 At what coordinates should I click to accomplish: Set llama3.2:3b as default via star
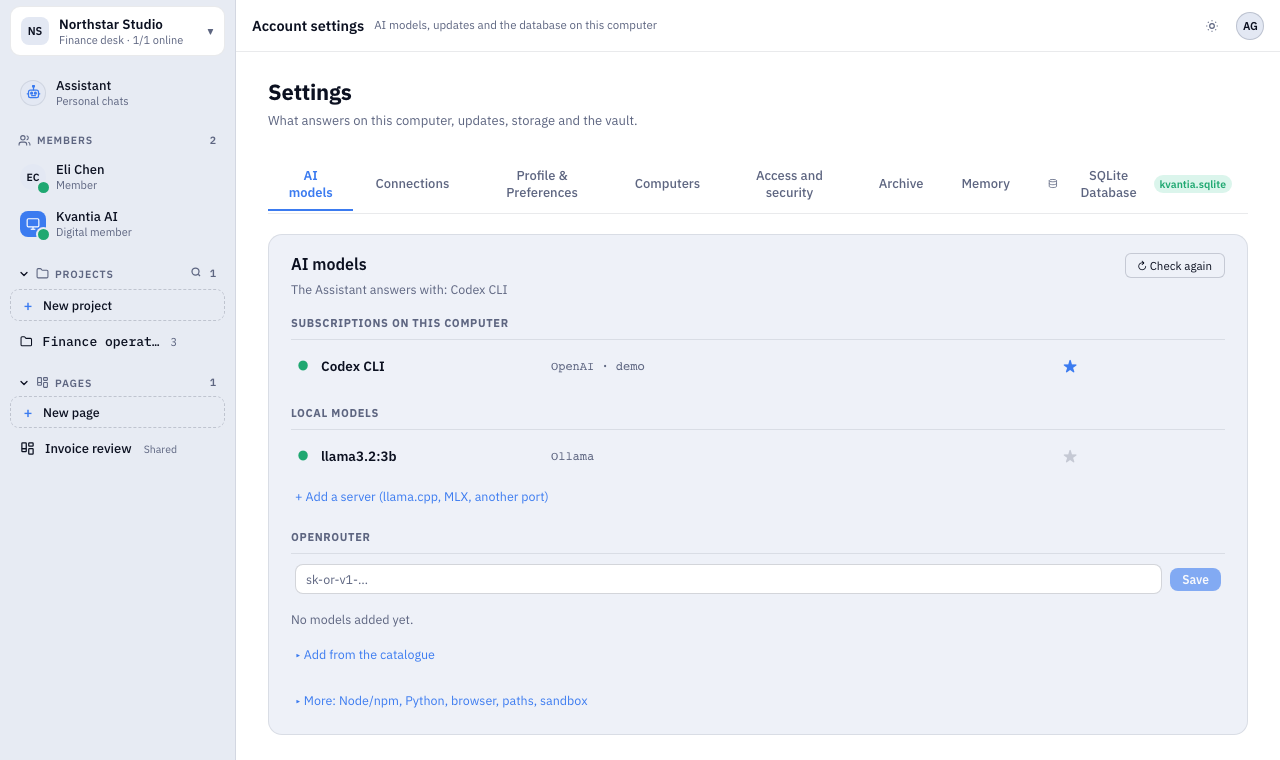1070,456
